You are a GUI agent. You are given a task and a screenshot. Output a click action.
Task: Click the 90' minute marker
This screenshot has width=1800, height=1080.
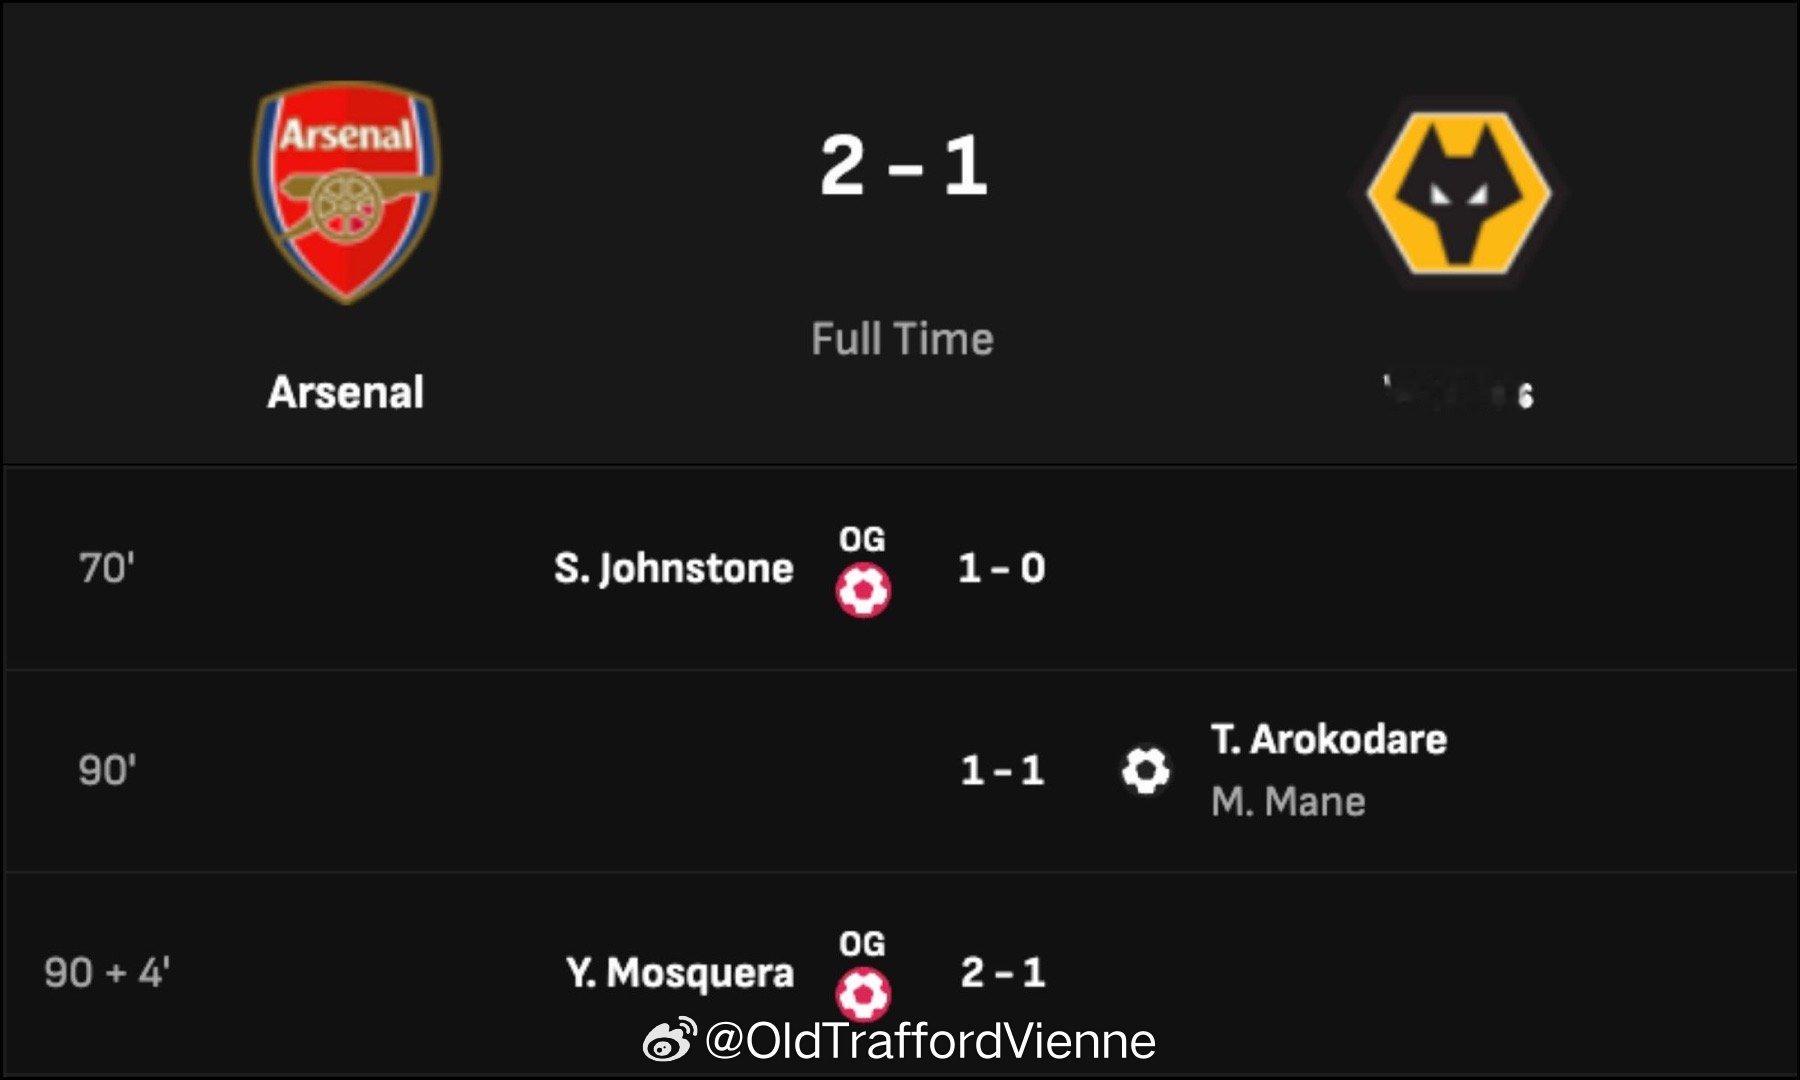[x=107, y=770]
